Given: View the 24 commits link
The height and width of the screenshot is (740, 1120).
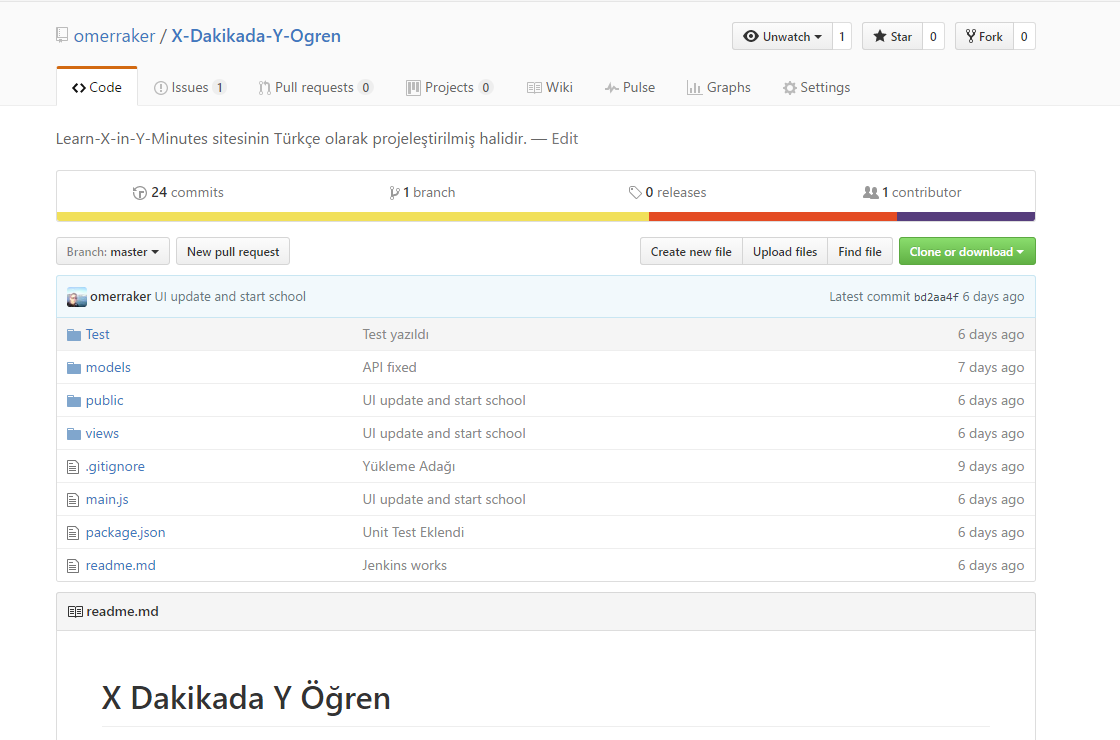Looking at the screenshot, I should click(x=179, y=192).
